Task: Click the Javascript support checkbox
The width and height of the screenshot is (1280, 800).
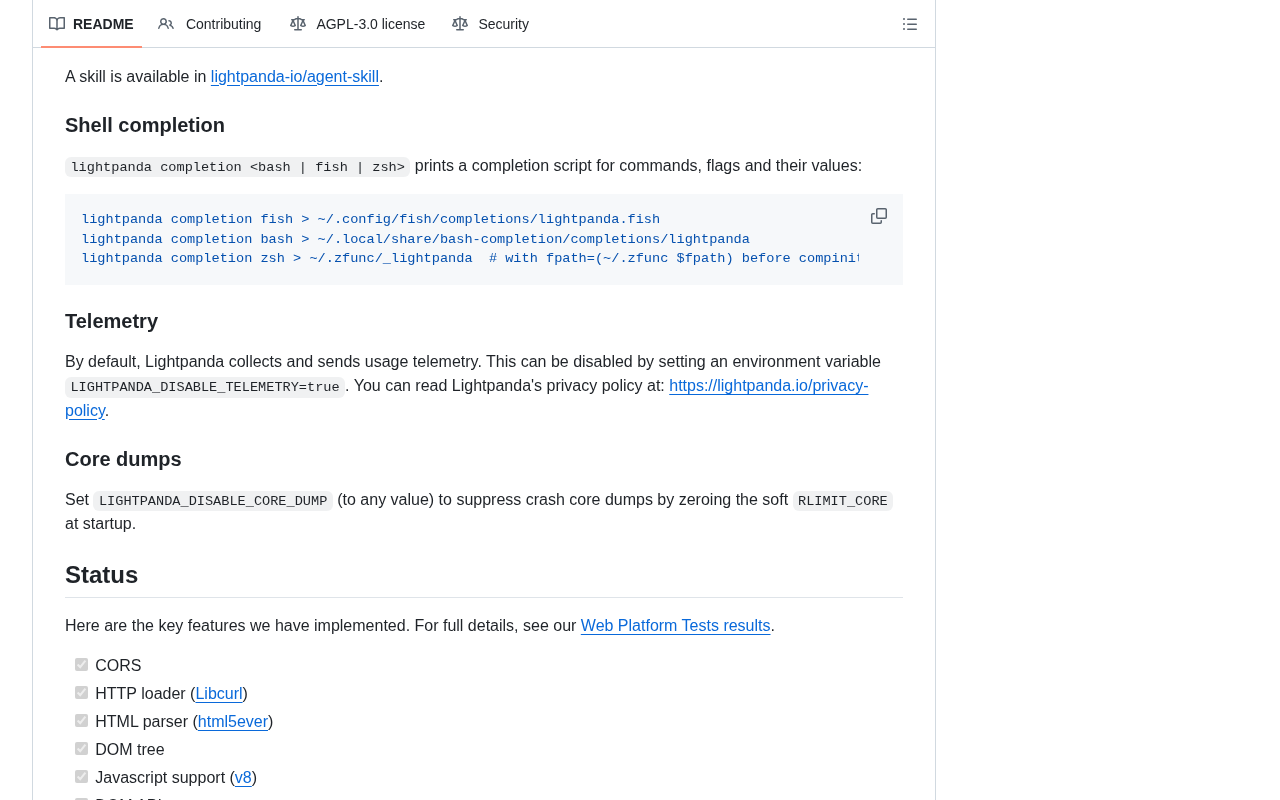Action: [81, 777]
